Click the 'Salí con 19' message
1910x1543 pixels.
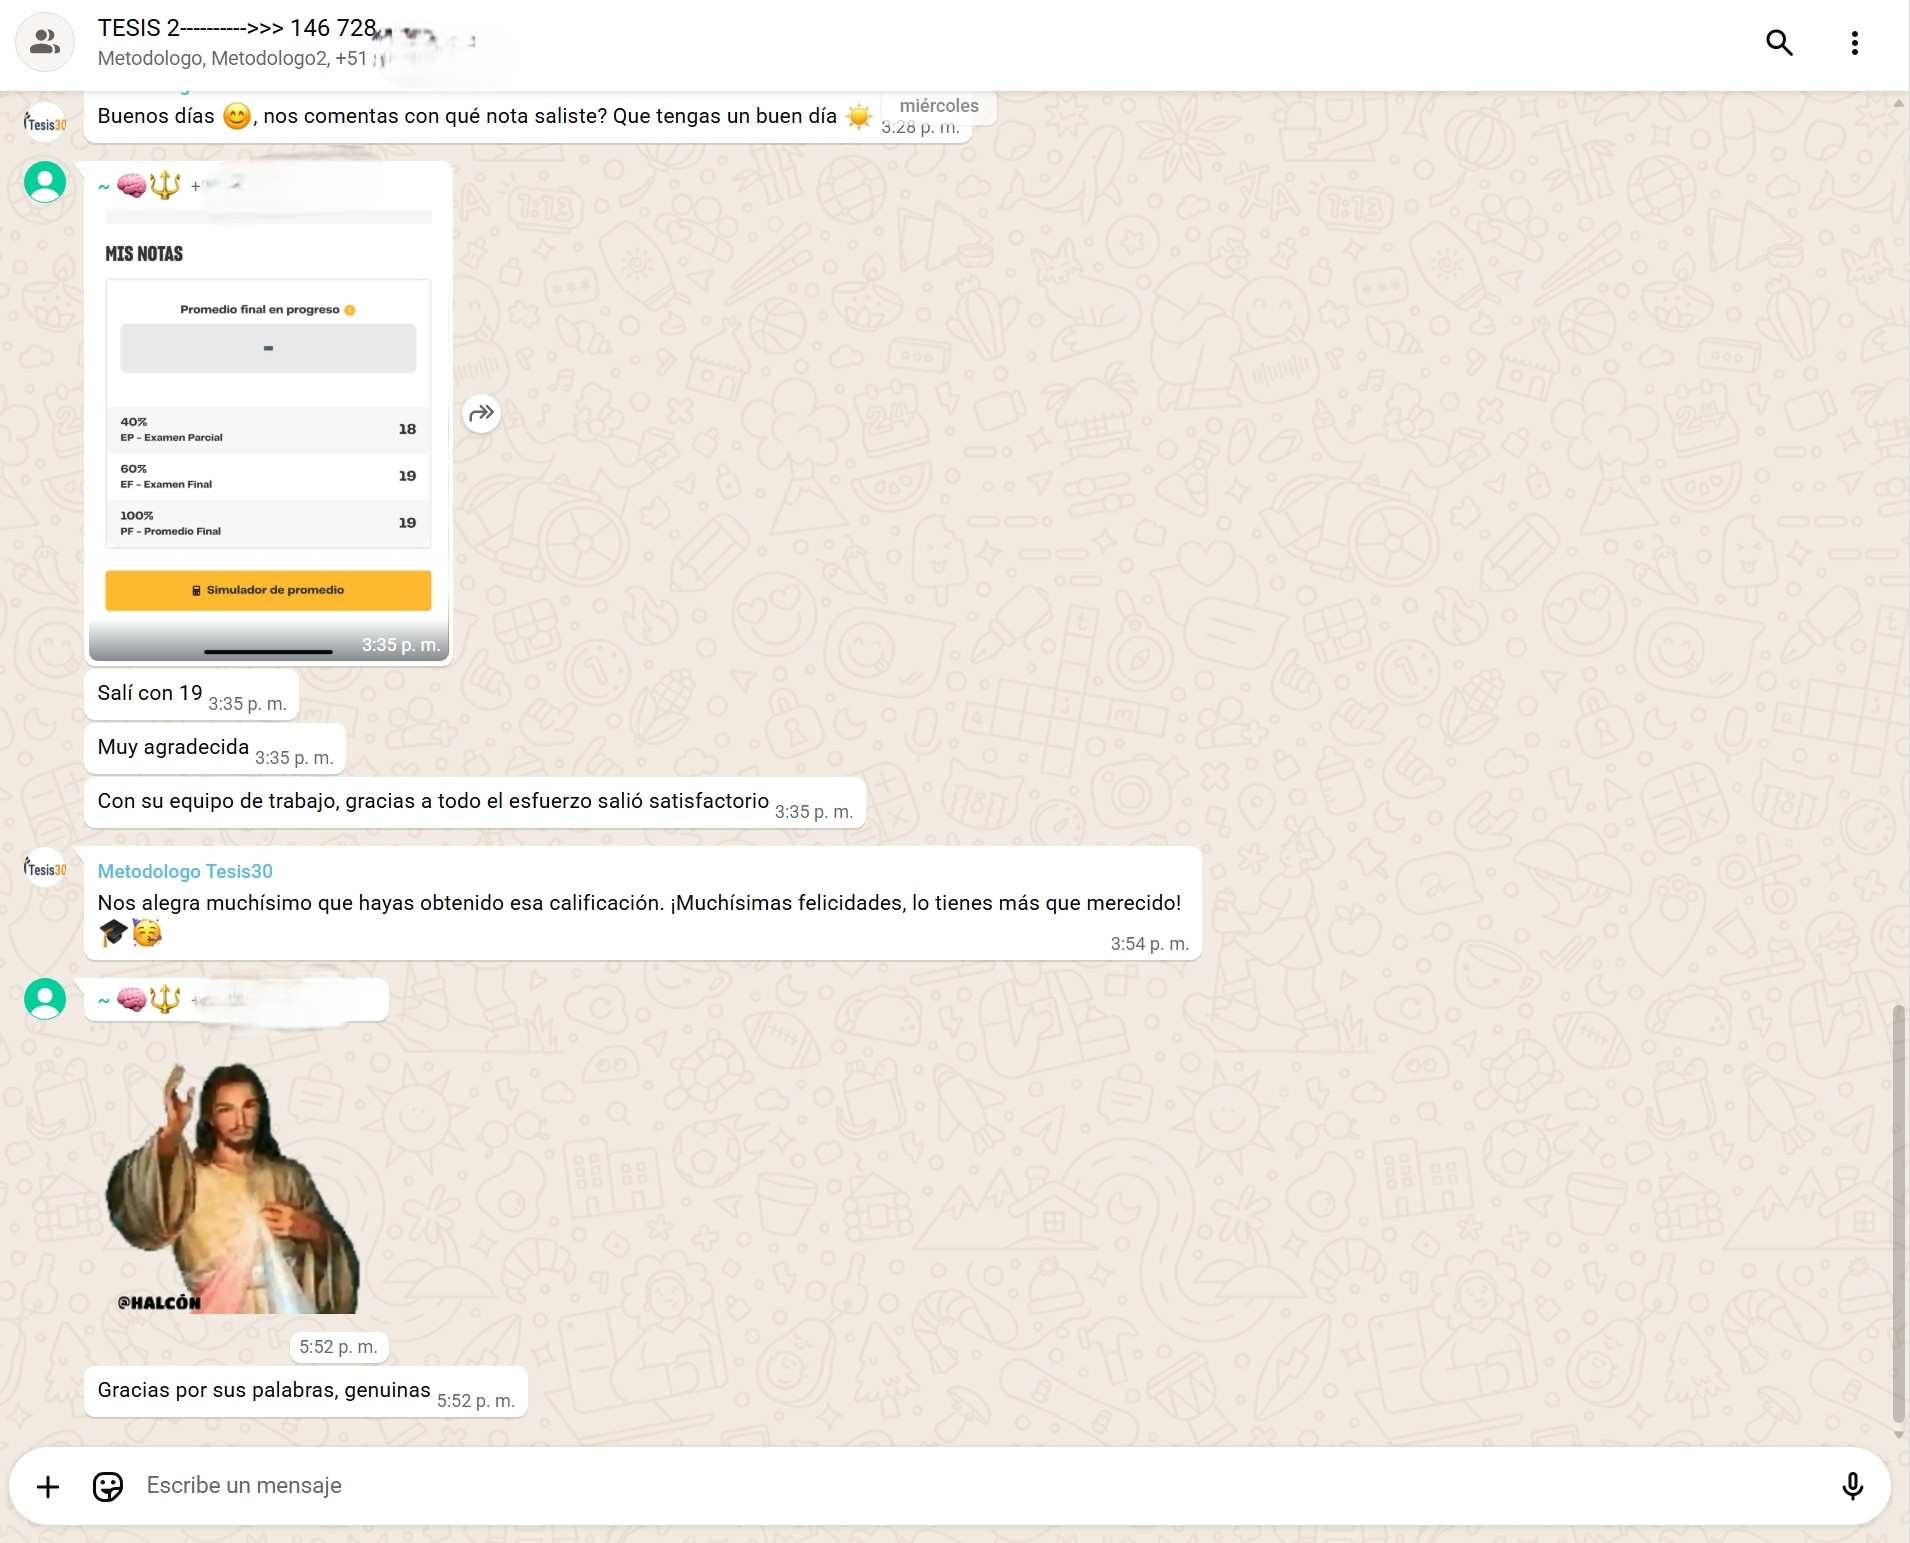191,695
